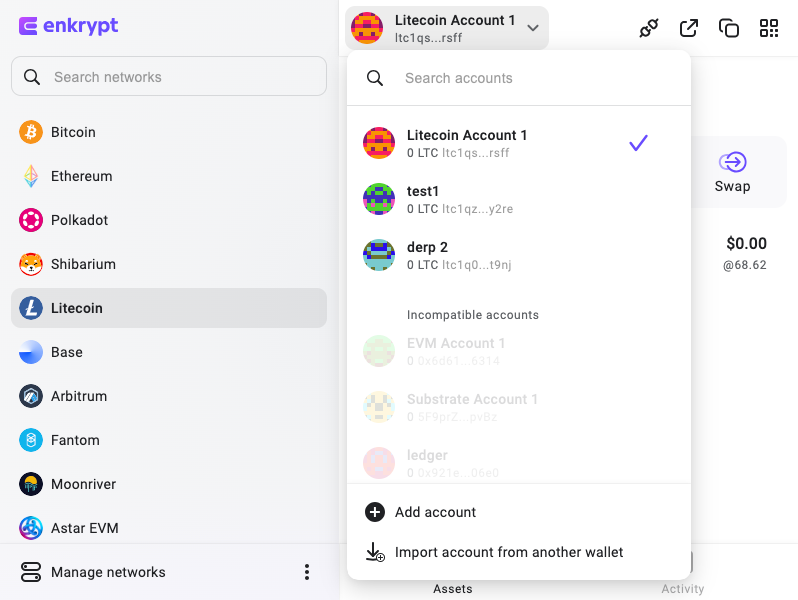The image size is (798, 600).
Task: Click the Litecoin logo icon
Action: (31, 308)
